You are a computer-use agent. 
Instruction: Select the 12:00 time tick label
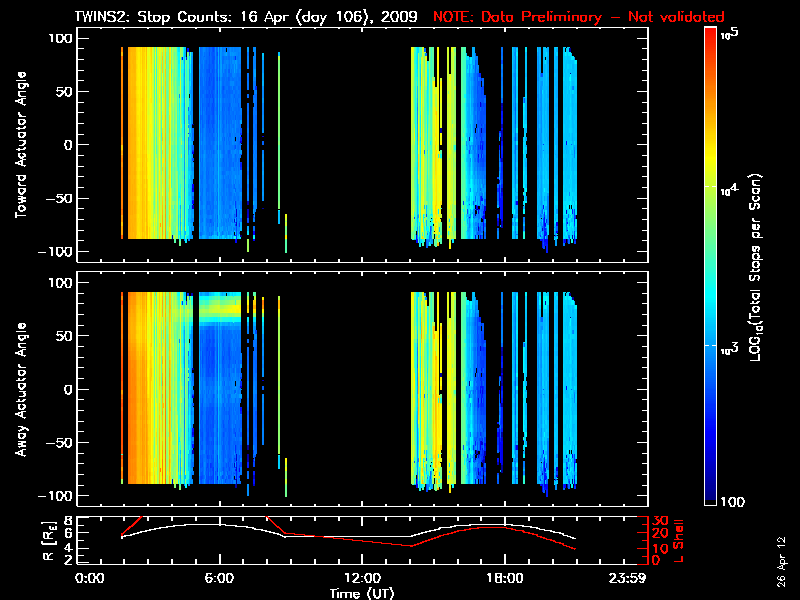point(361,578)
